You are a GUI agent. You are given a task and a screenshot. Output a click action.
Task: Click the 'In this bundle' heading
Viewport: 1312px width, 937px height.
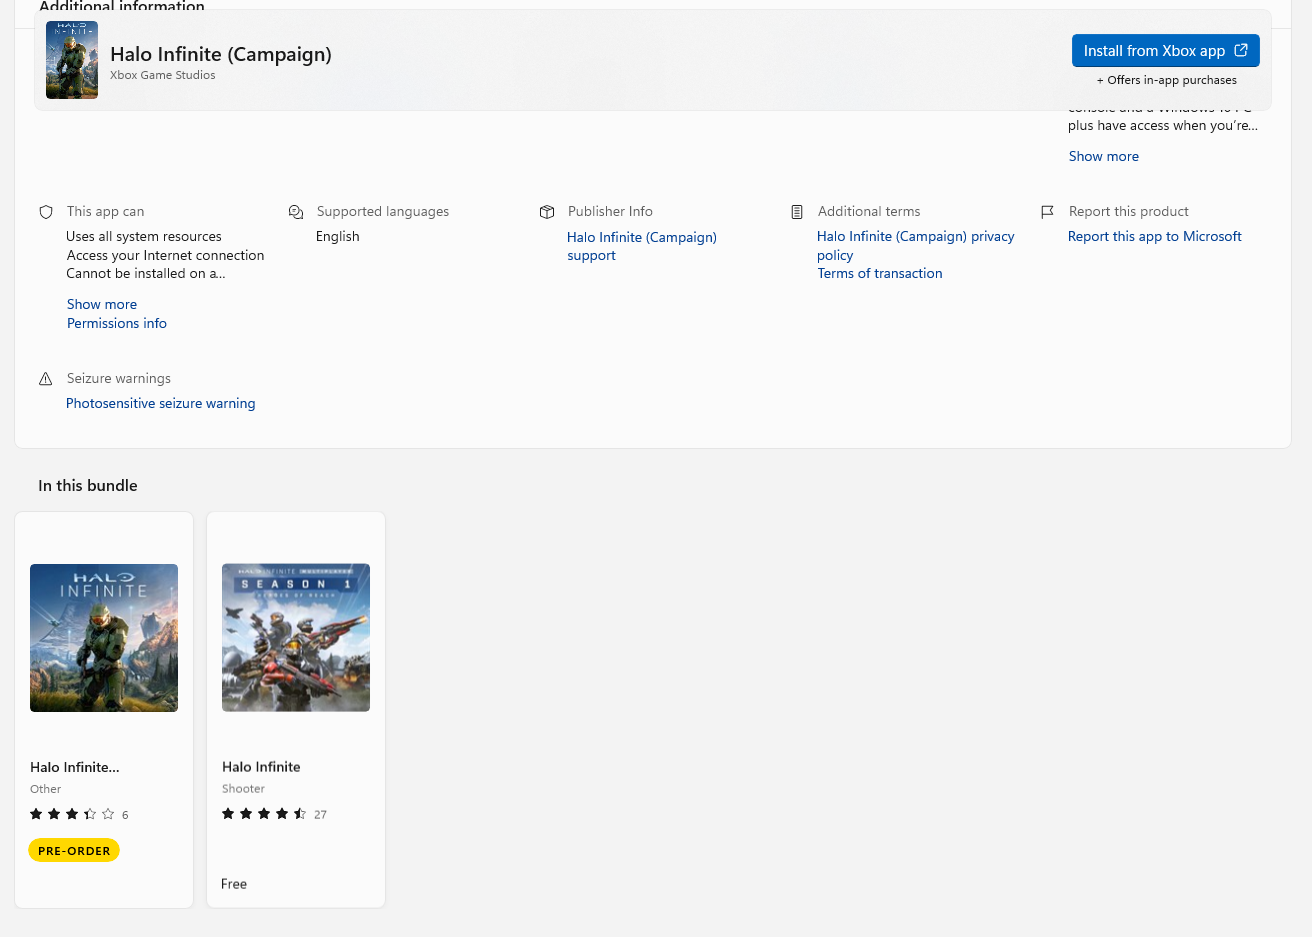pyautogui.click(x=88, y=485)
